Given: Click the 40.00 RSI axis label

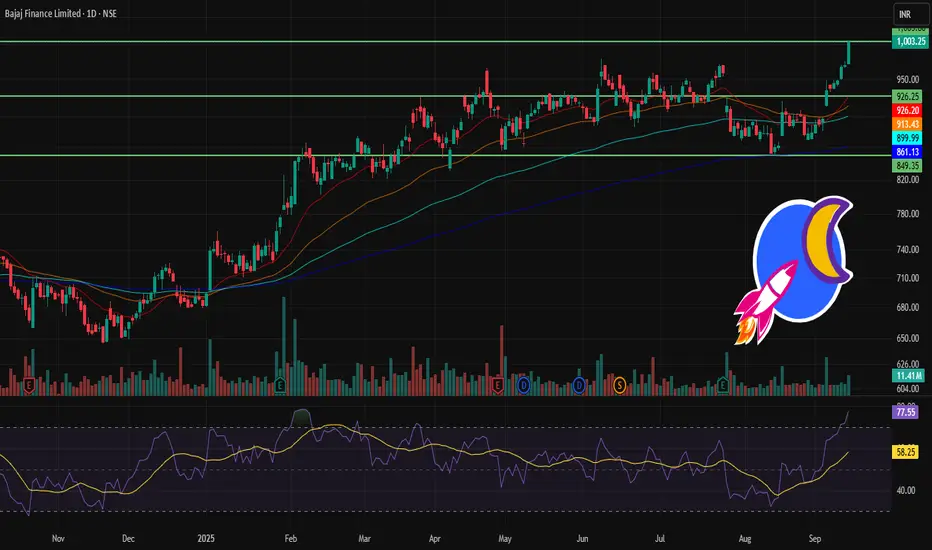Looking at the screenshot, I should (x=906, y=491).
